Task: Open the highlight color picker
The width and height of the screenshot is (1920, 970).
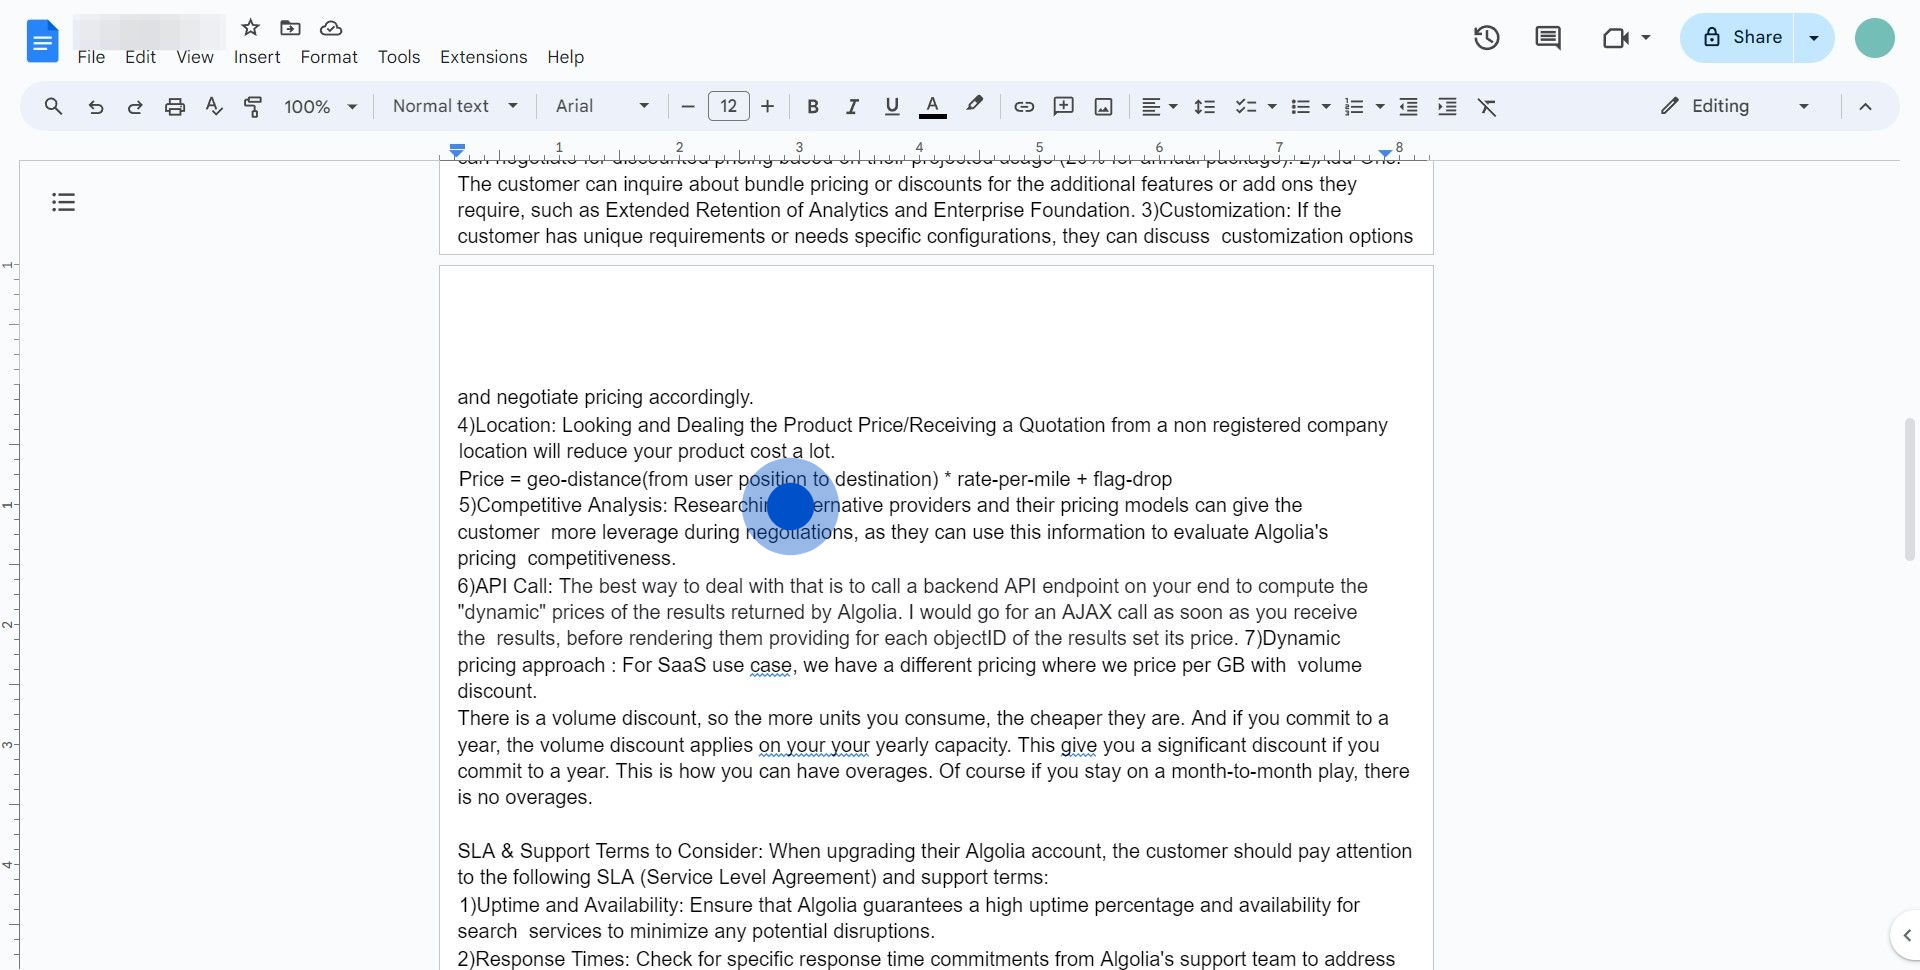Action: (x=974, y=105)
